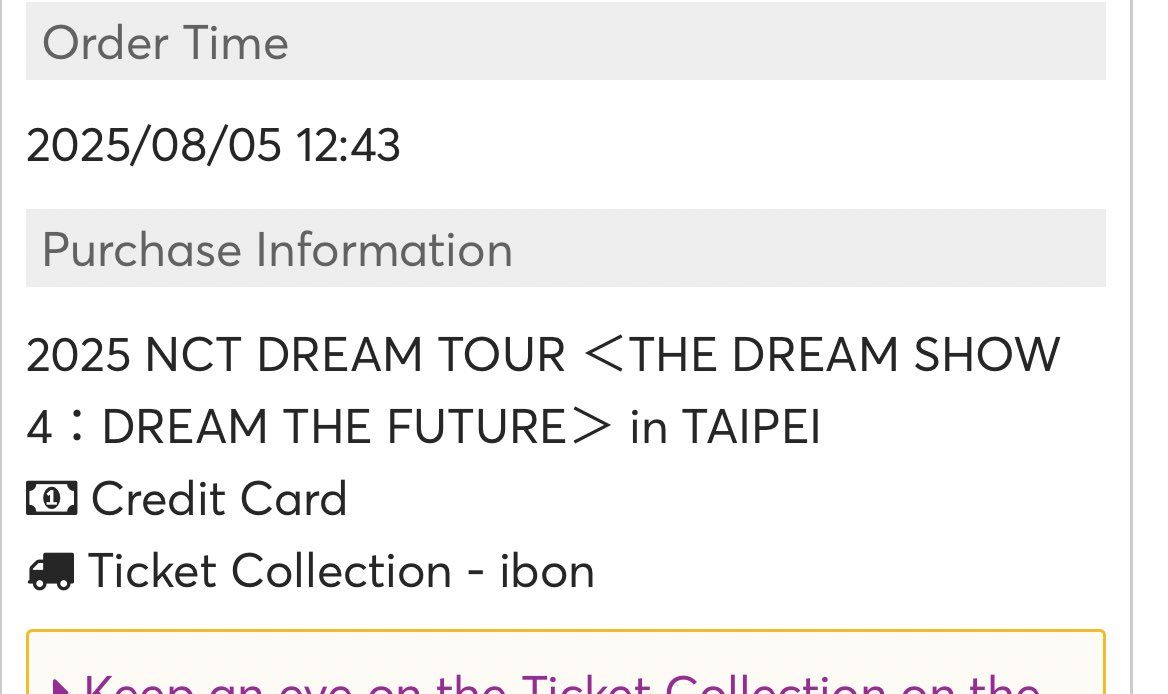Collapse the Order Time section header
This screenshot has height=694, width=1168.
click(x=165, y=42)
